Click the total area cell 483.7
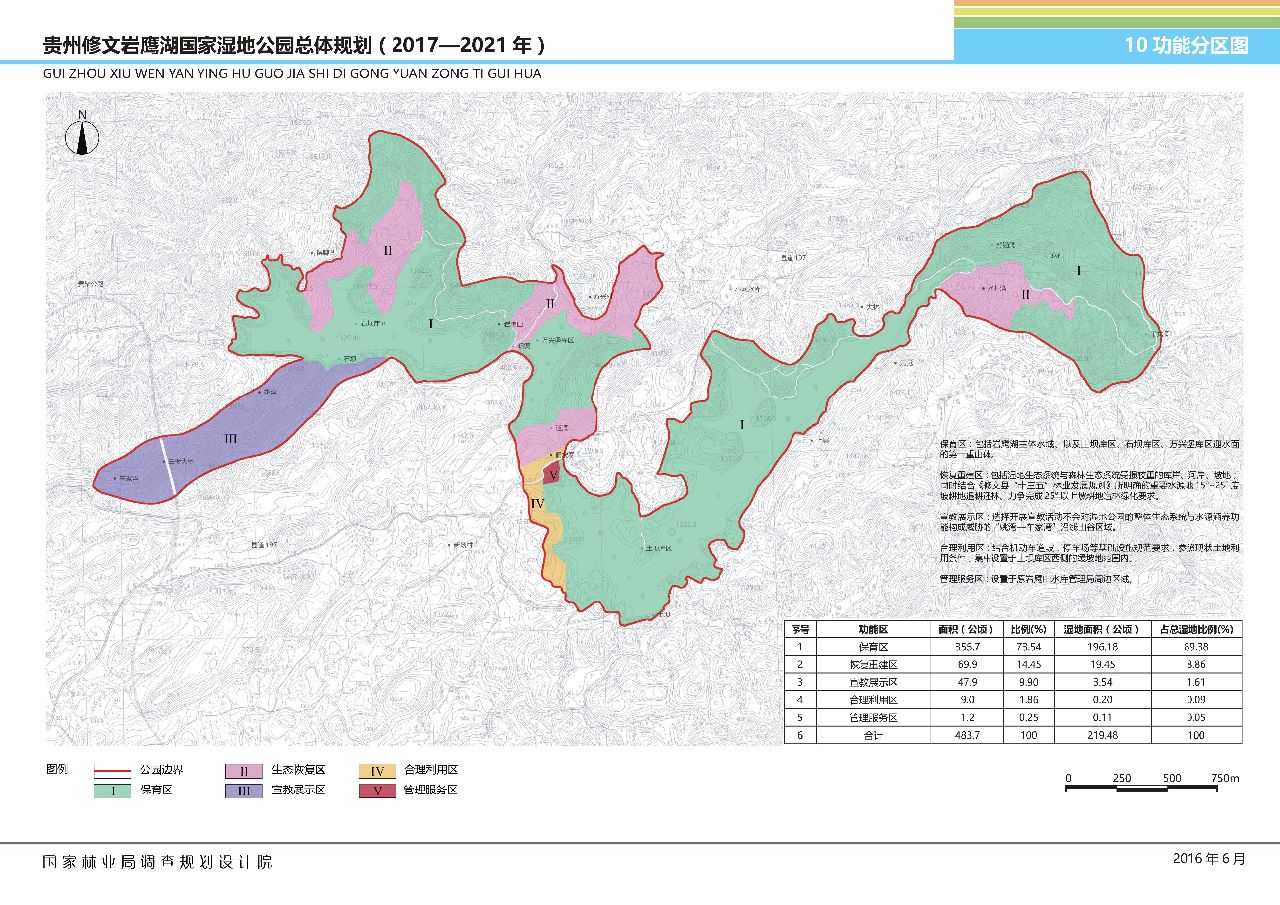The image size is (1280, 905). point(966,735)
